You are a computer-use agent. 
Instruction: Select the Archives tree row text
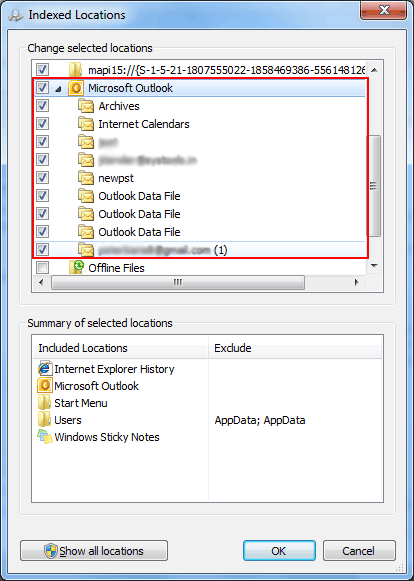[x=119, y=106]
